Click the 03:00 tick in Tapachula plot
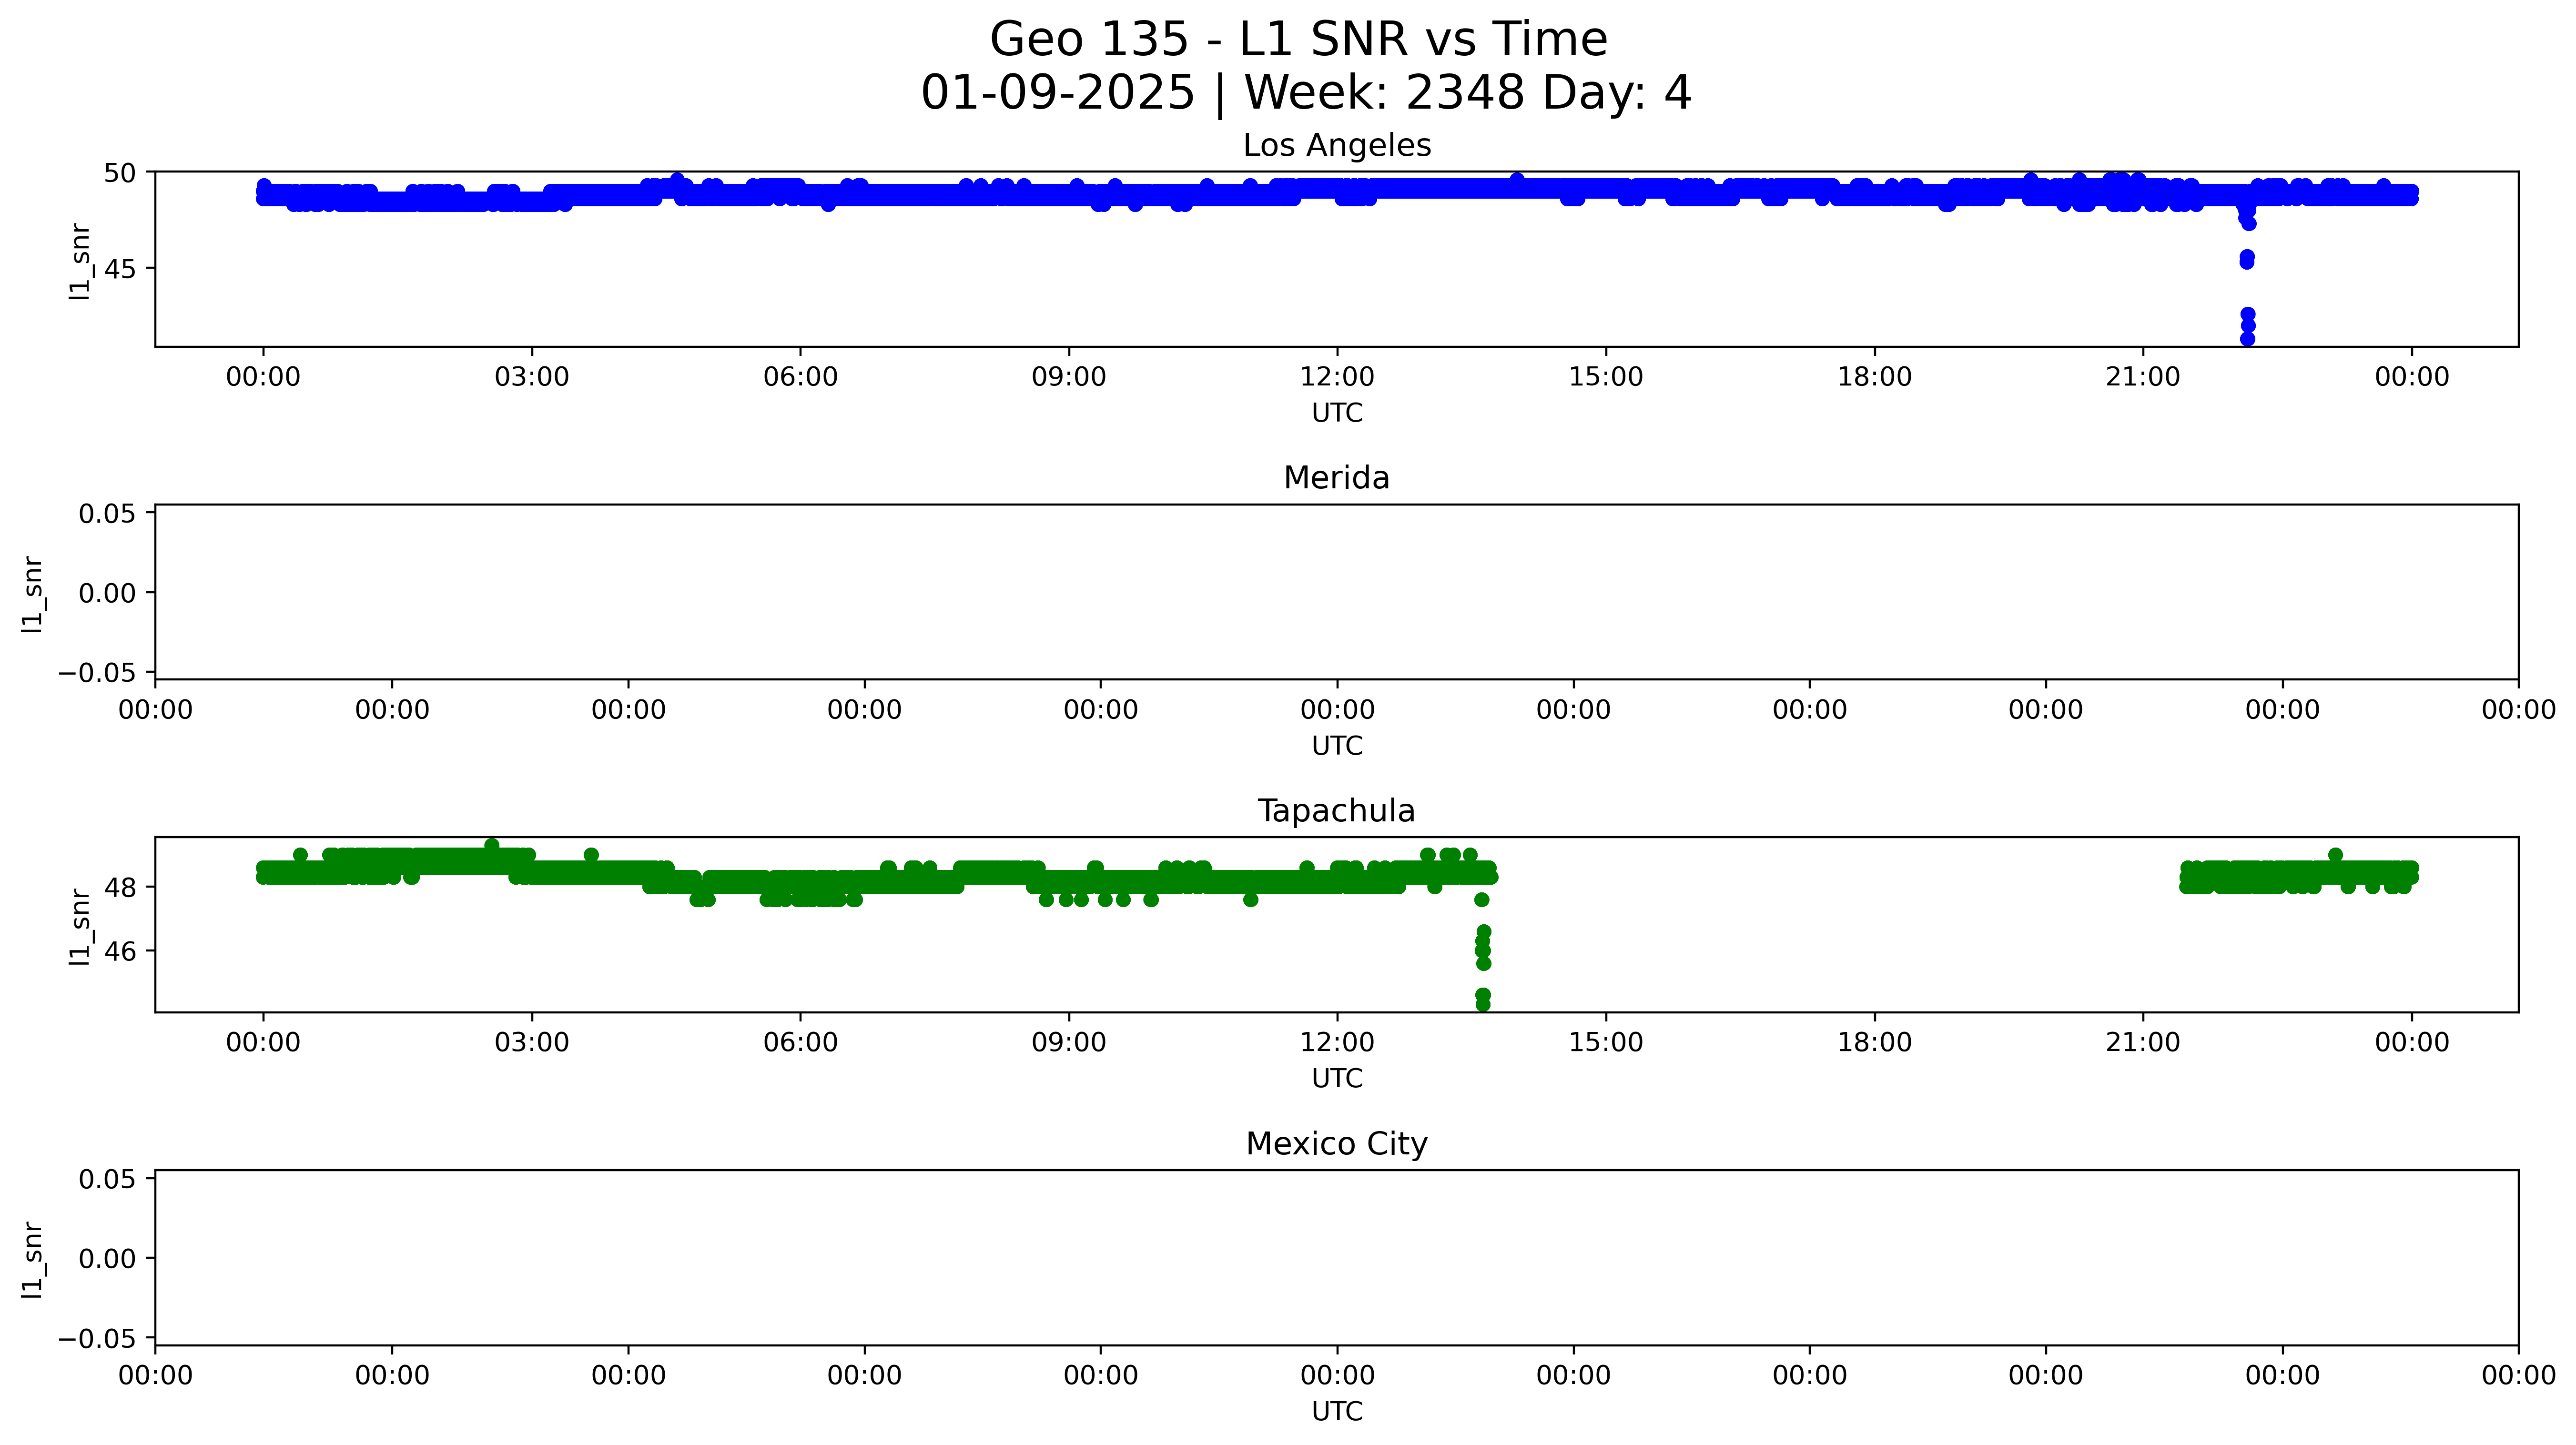The width and height of the screenshot is (2576, 1445). [531, 1043]
